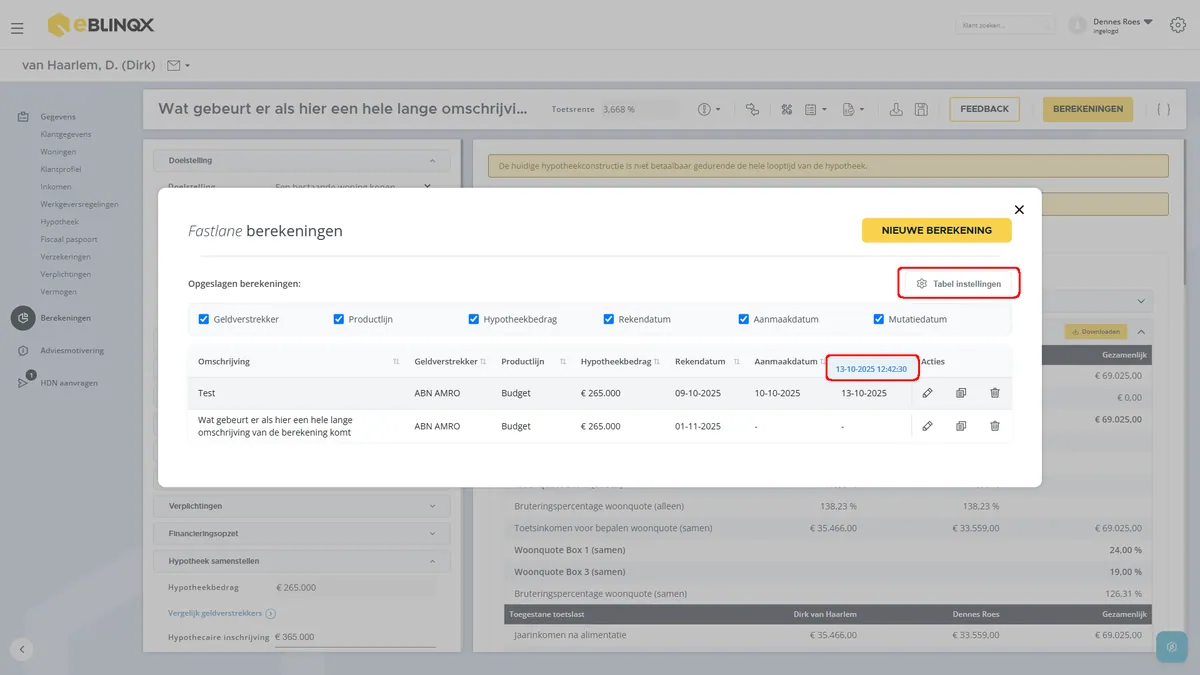The width and height of the screenshot is (1200, 675).
Task: Click the yellow BEREKENINGEN toolbar button
Action: [1088, 109]
